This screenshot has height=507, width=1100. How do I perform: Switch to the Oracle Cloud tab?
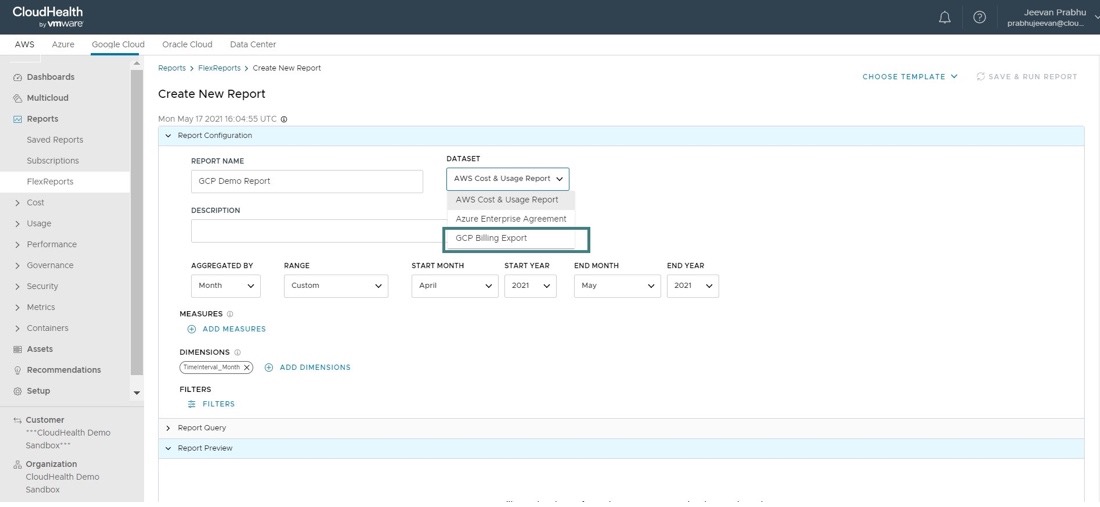click(187, 44)
